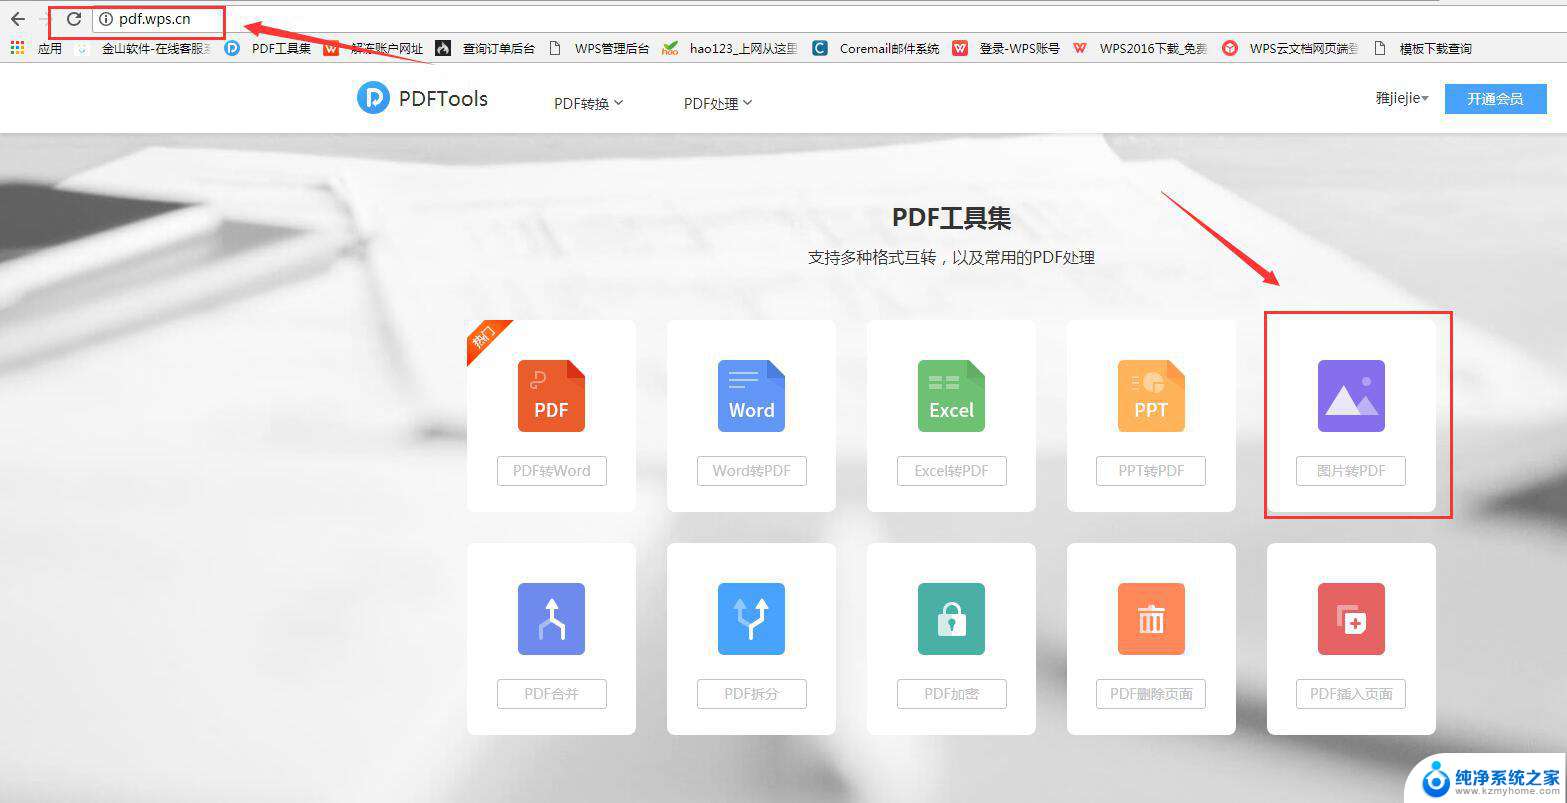This screenshot has height=803, width=1567.
Task: Click the green Excel file icon
Action: point(951,396)
